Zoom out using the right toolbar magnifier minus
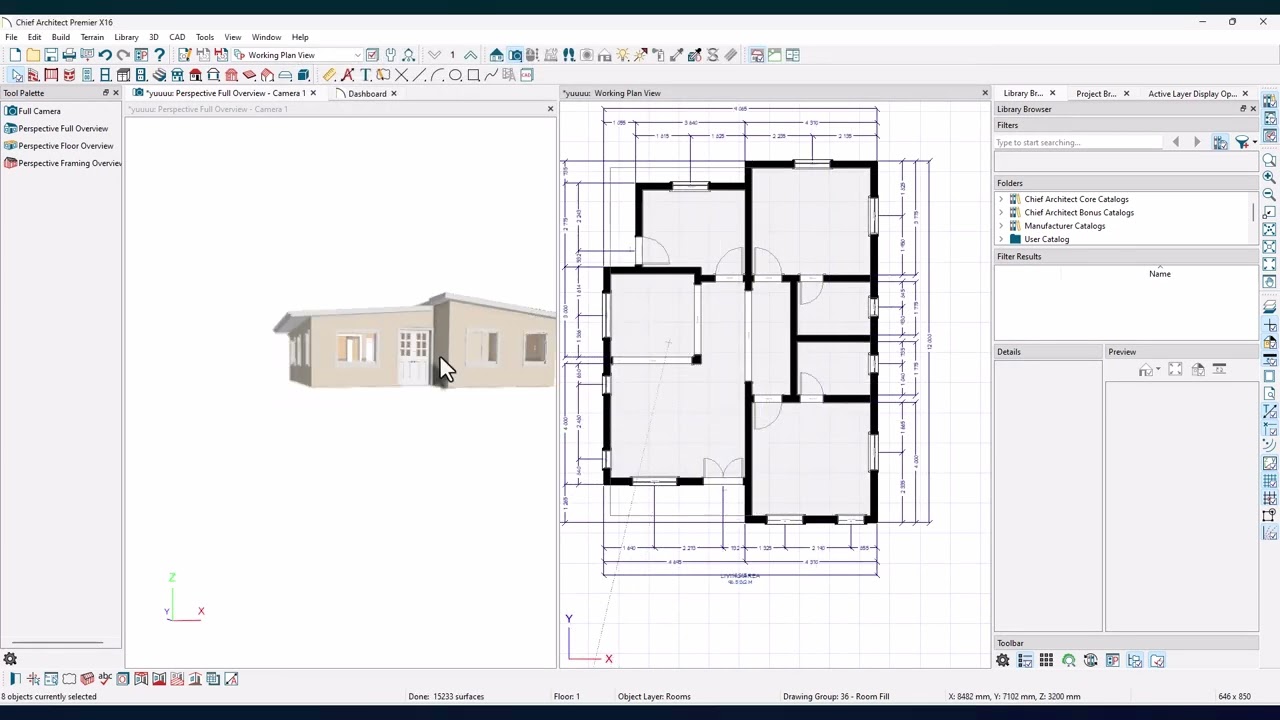 1269,194
